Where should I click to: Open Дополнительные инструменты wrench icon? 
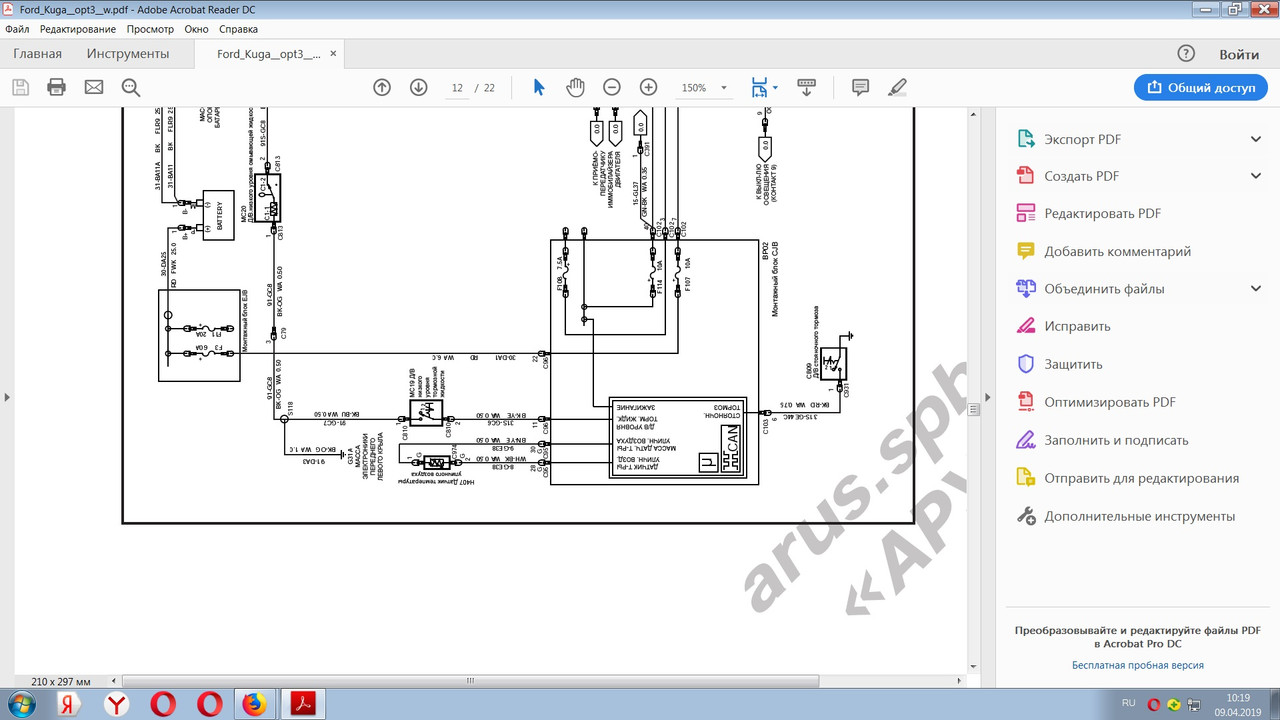tap(1025, 516)
